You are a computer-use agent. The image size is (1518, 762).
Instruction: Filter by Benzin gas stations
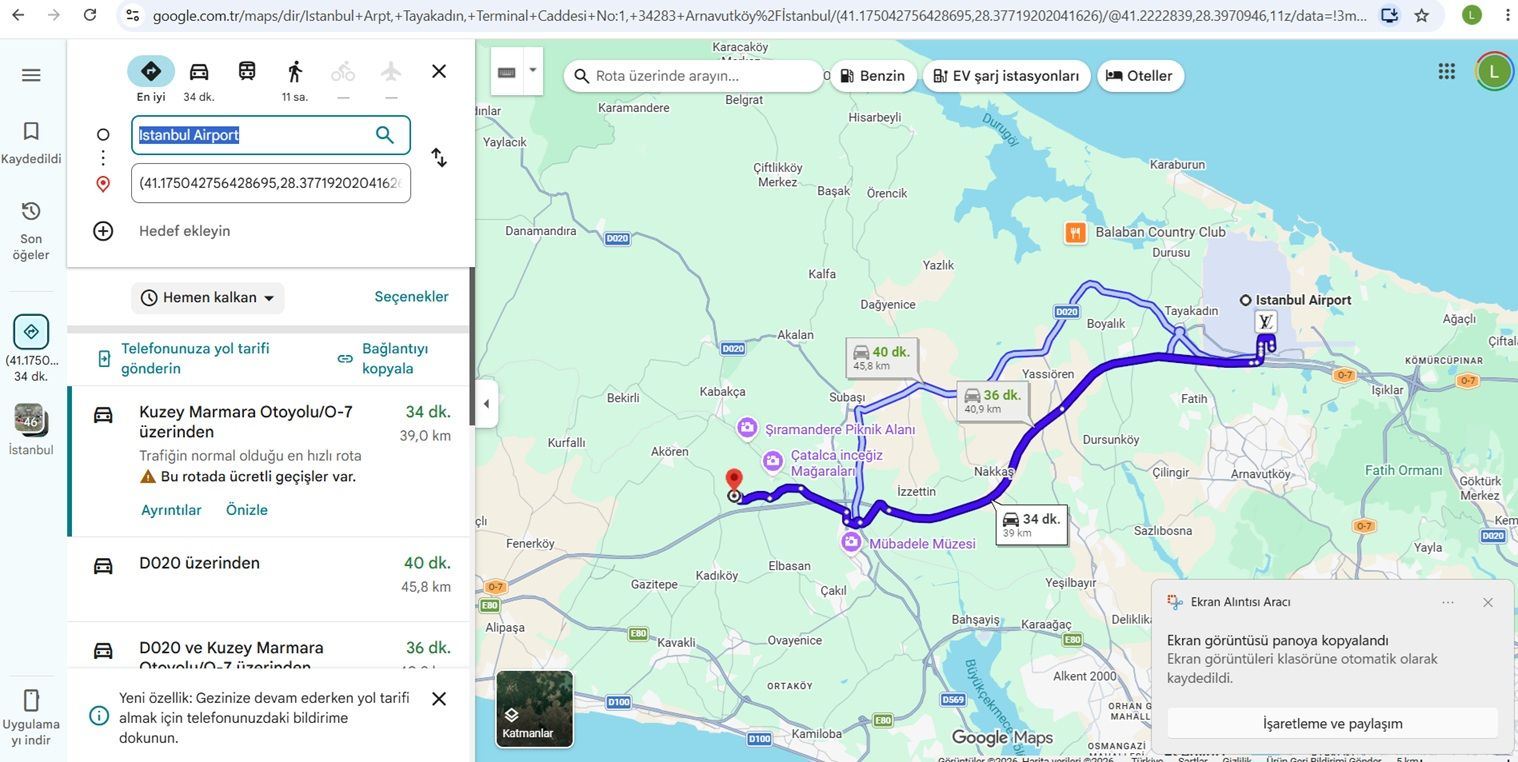873,76
